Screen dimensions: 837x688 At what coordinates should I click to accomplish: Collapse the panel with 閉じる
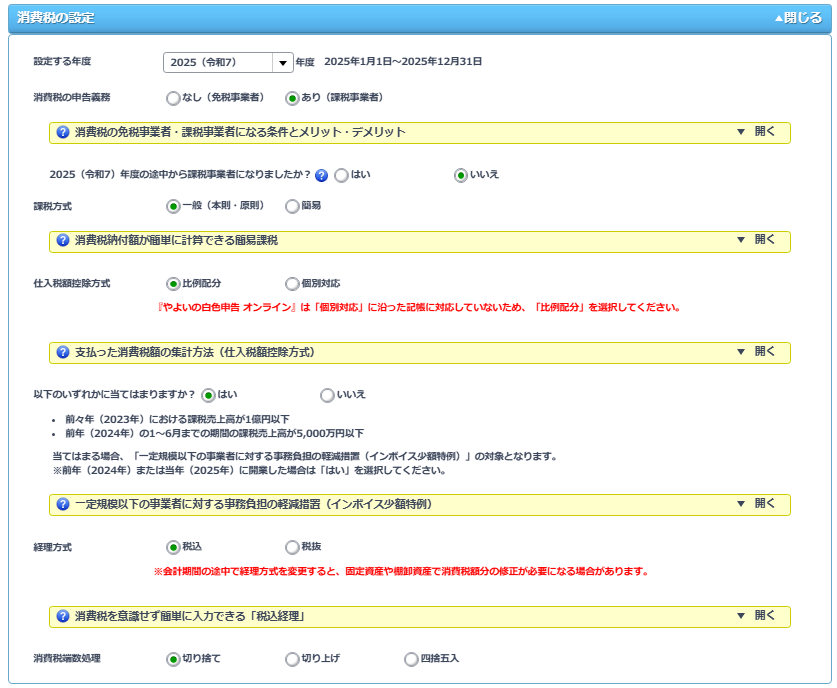798,18
